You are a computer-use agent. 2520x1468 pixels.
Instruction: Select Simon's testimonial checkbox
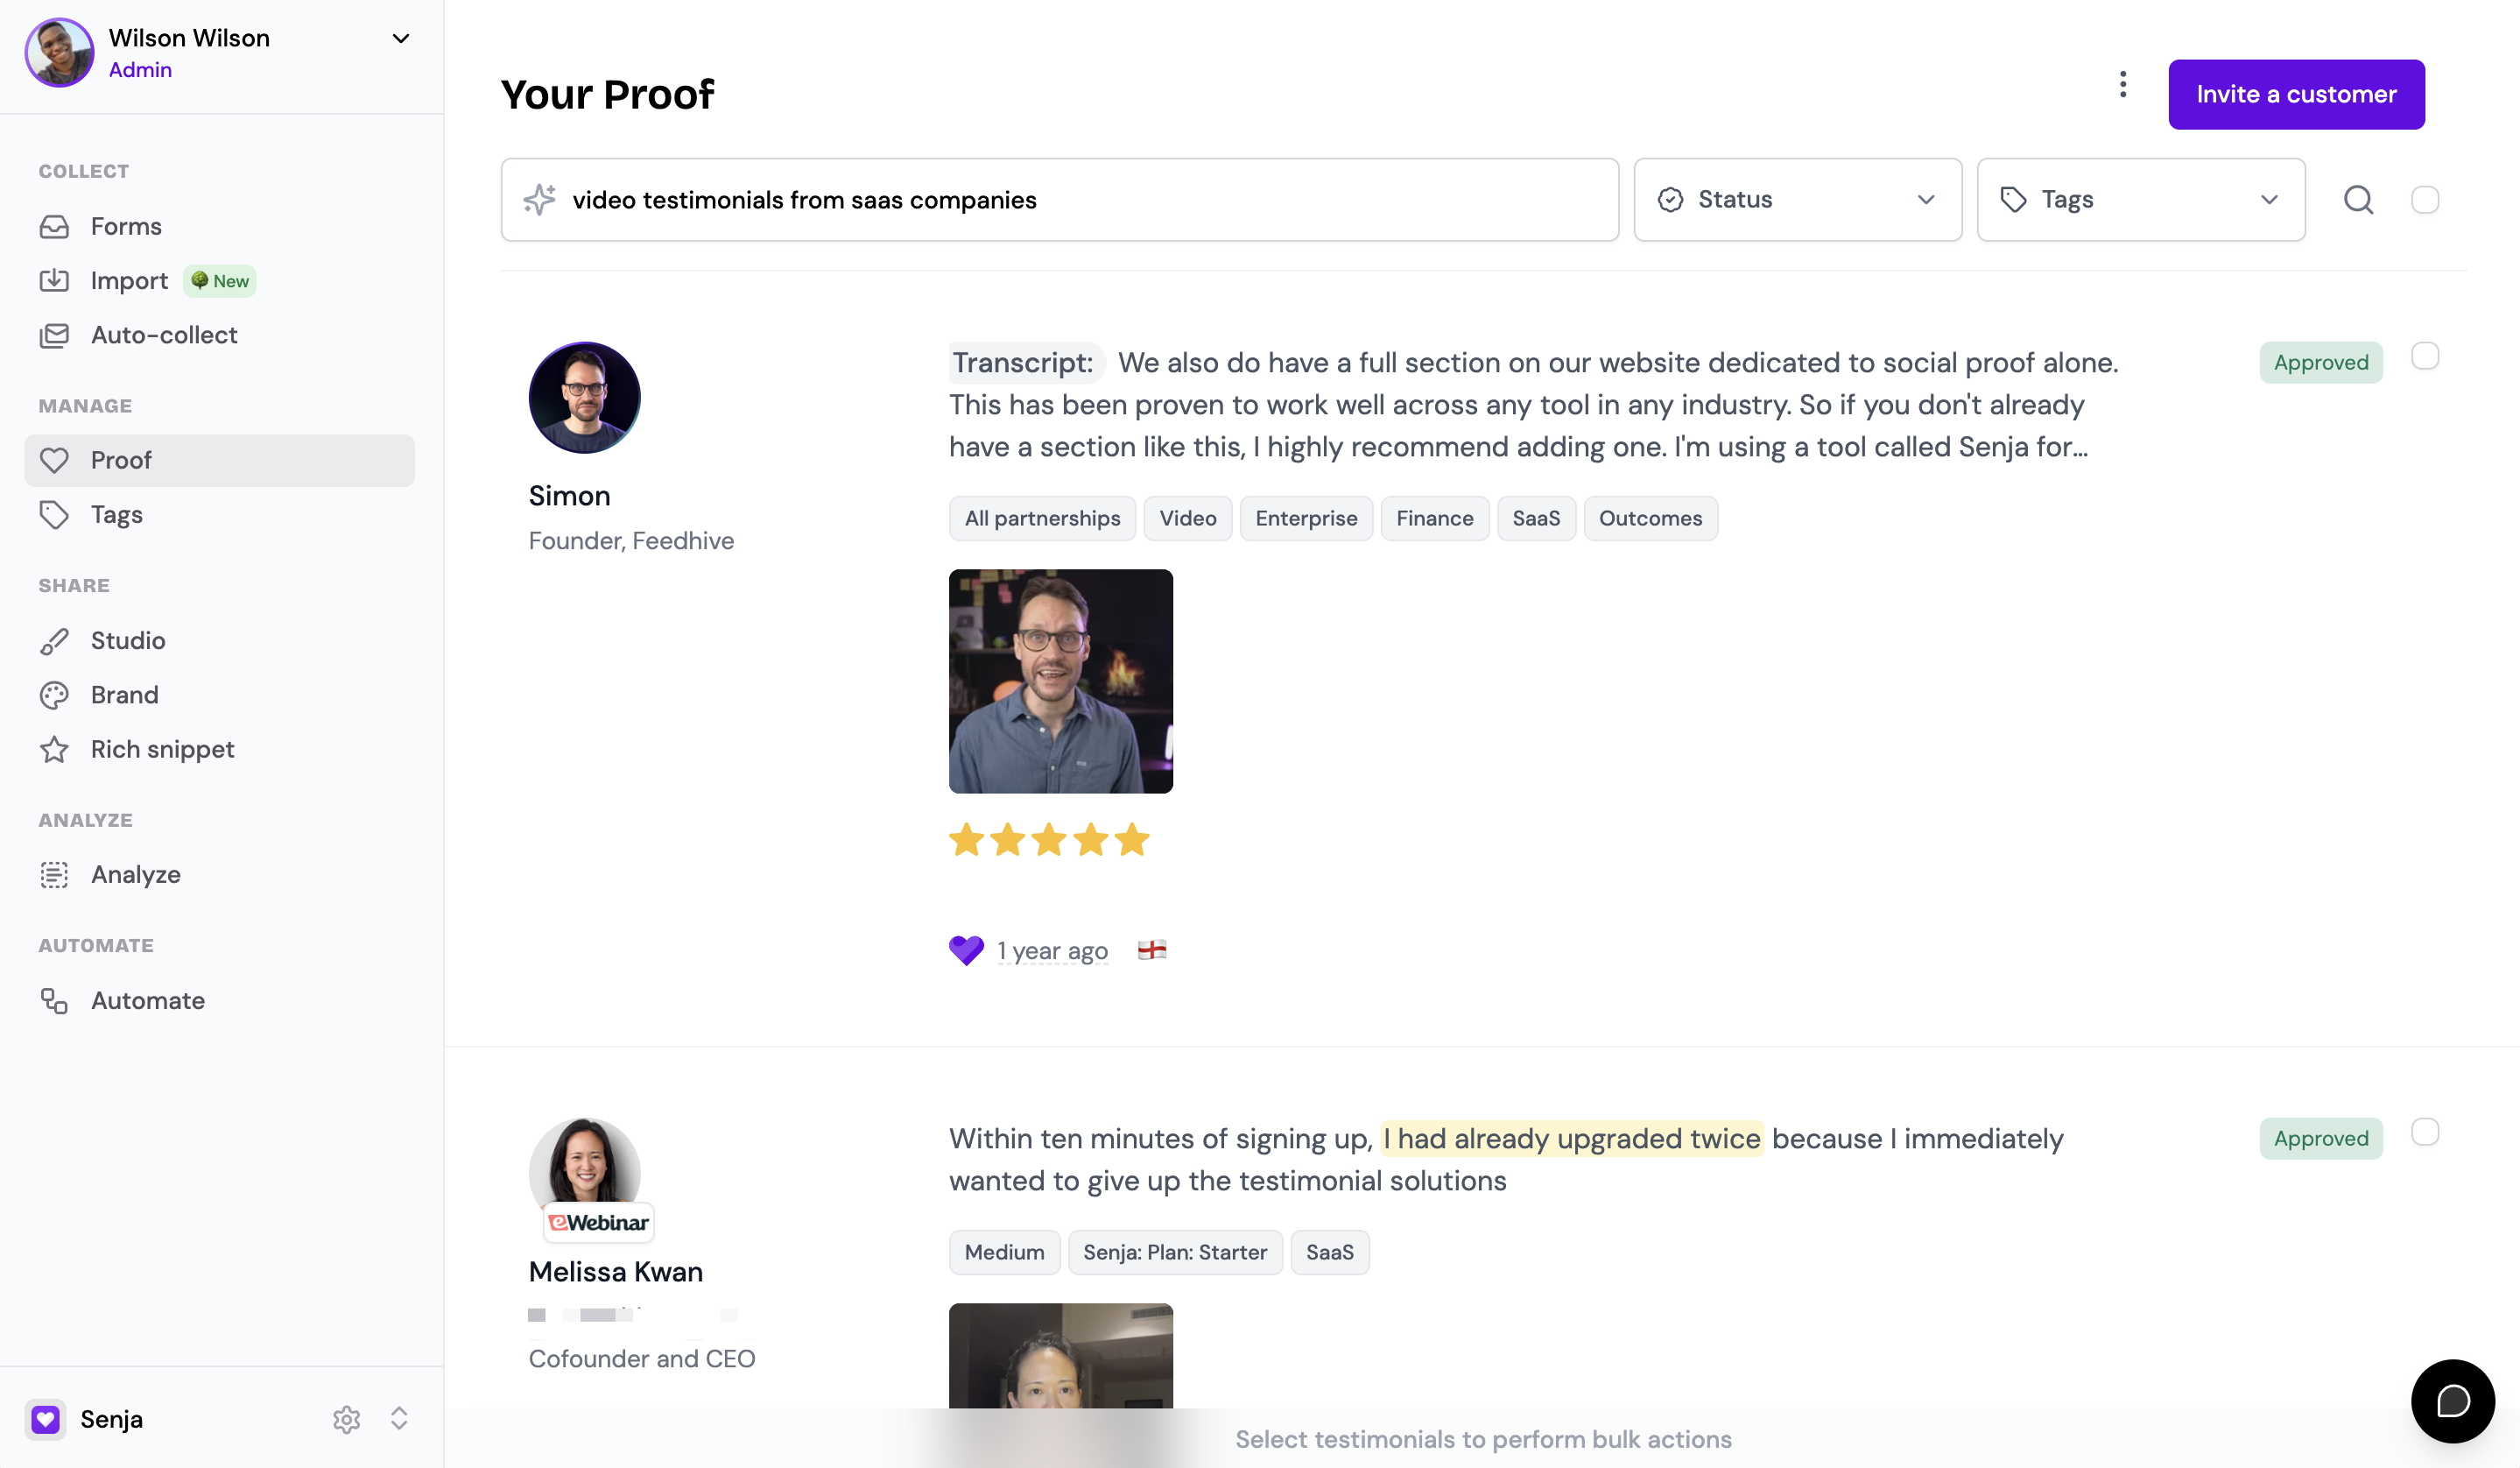coord(2424,356)
